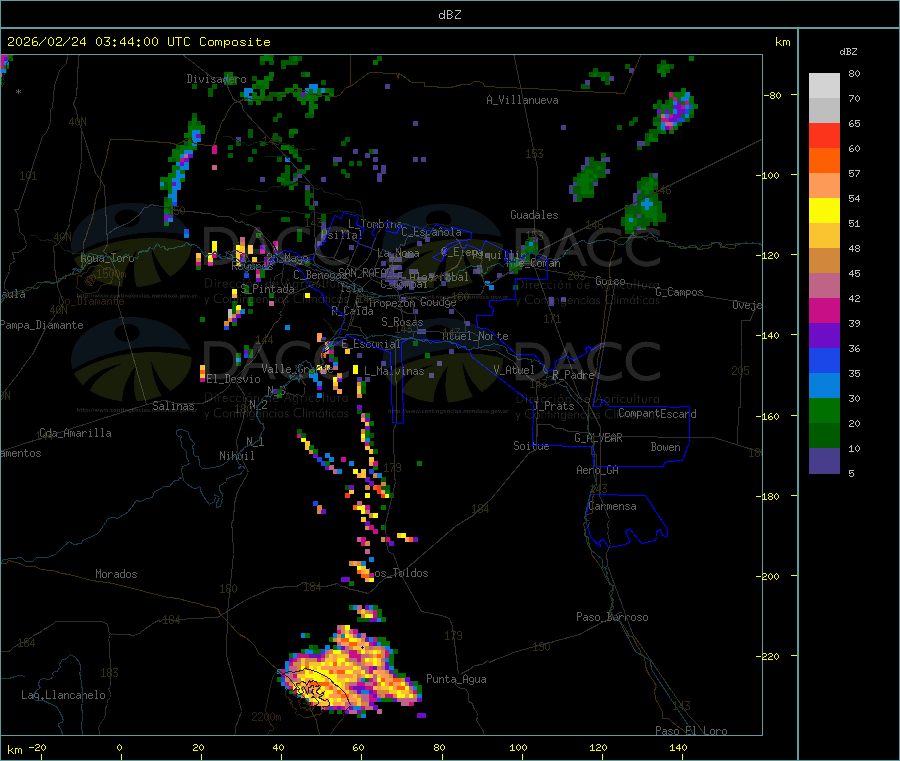900x761 pixels.
Task: Click the royal blue legend swatch
Action: 824,360
